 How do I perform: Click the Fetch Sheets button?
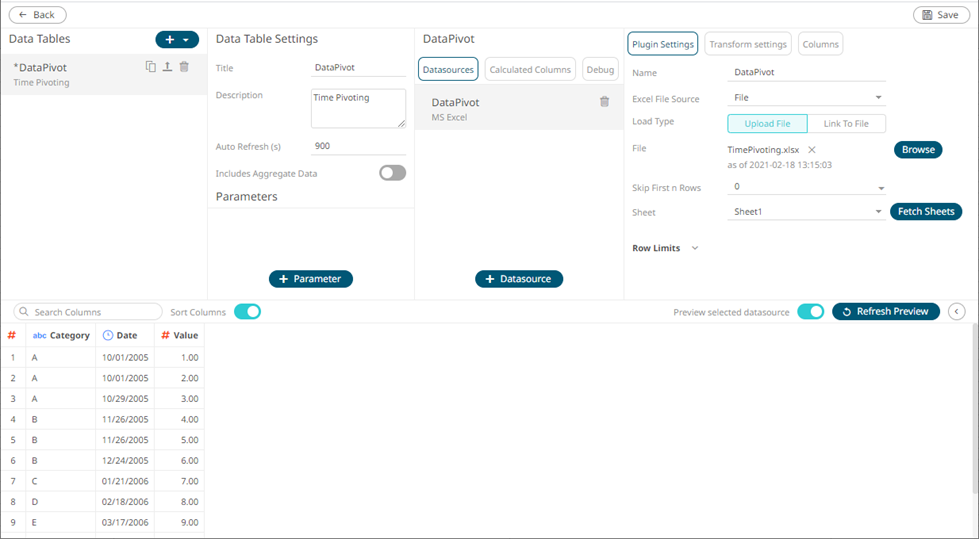pyautogui.click(x=925, y=212)
